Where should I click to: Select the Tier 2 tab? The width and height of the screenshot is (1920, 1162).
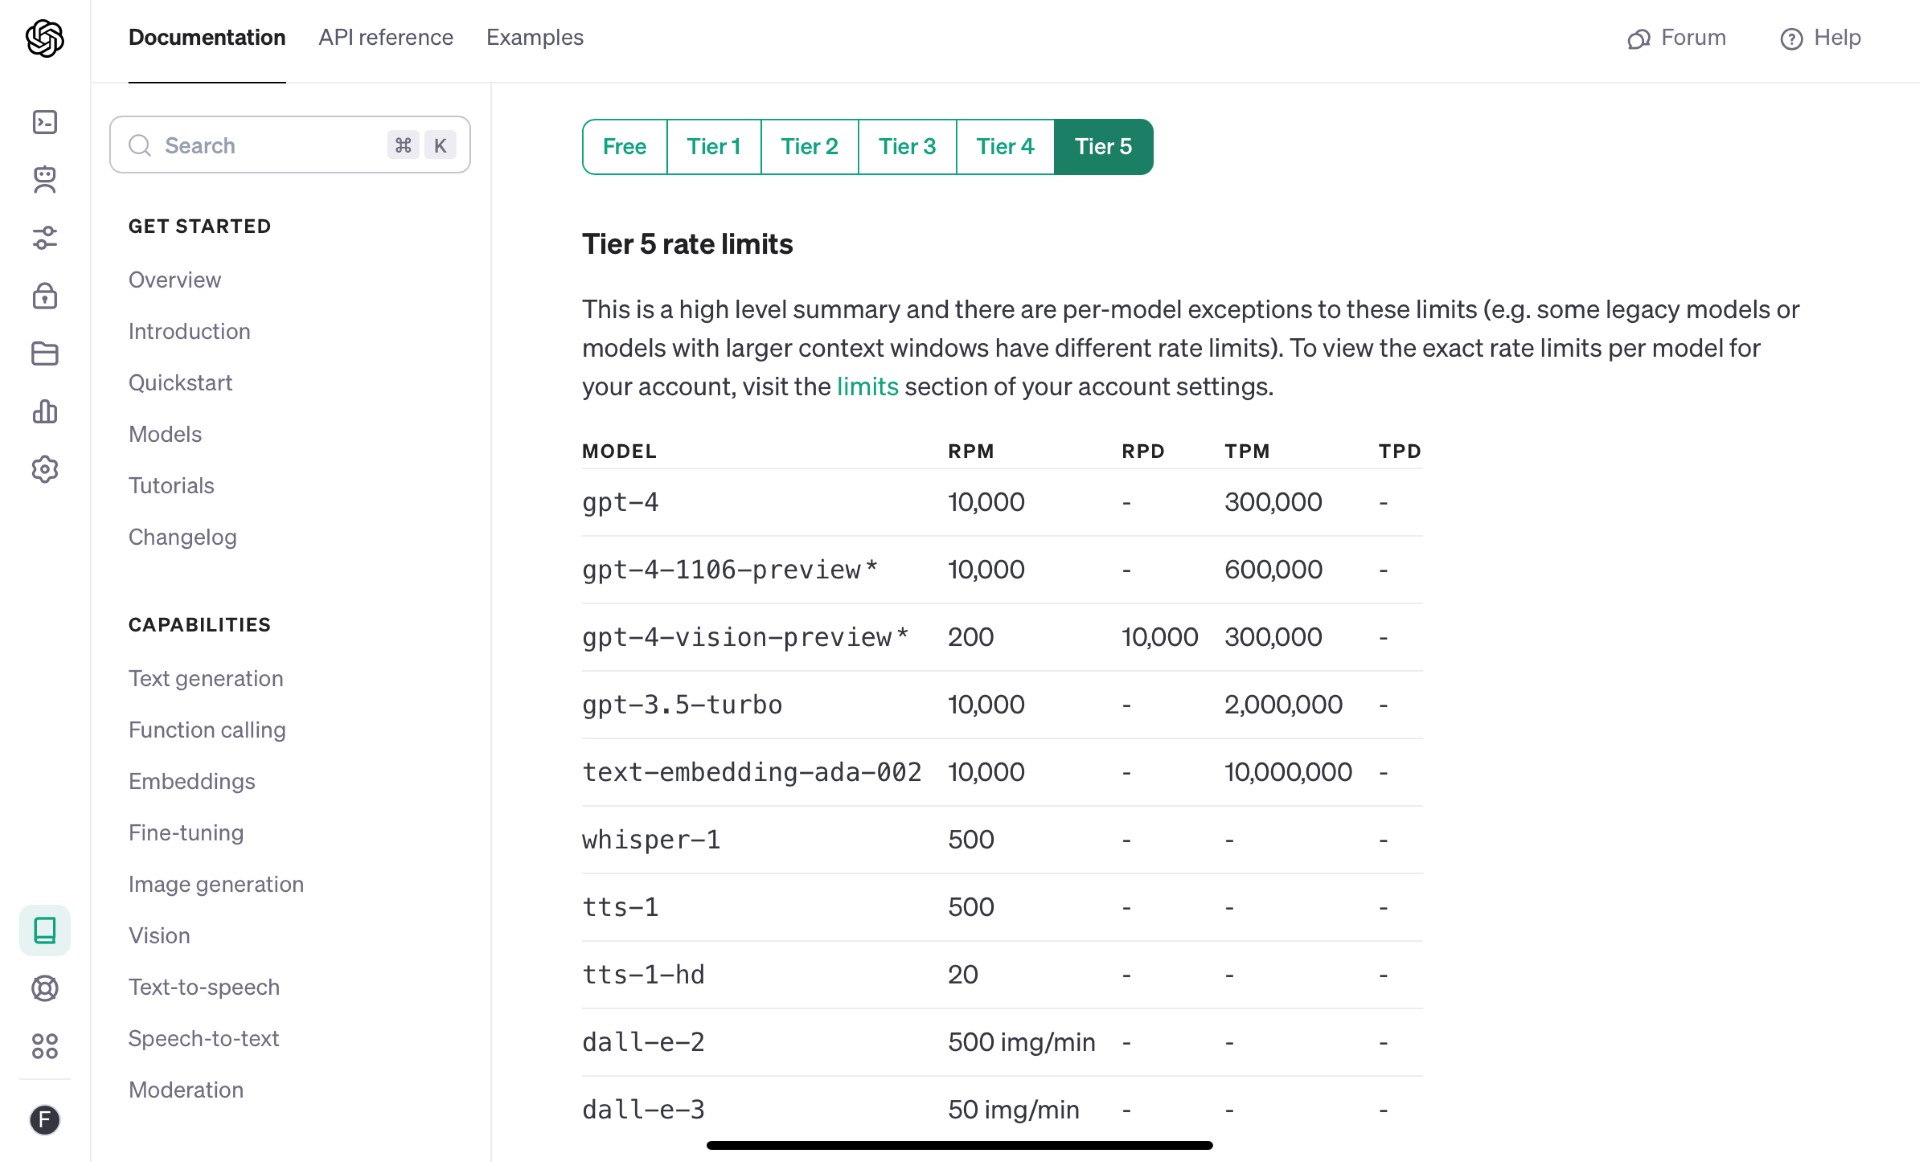click(810, 147)
